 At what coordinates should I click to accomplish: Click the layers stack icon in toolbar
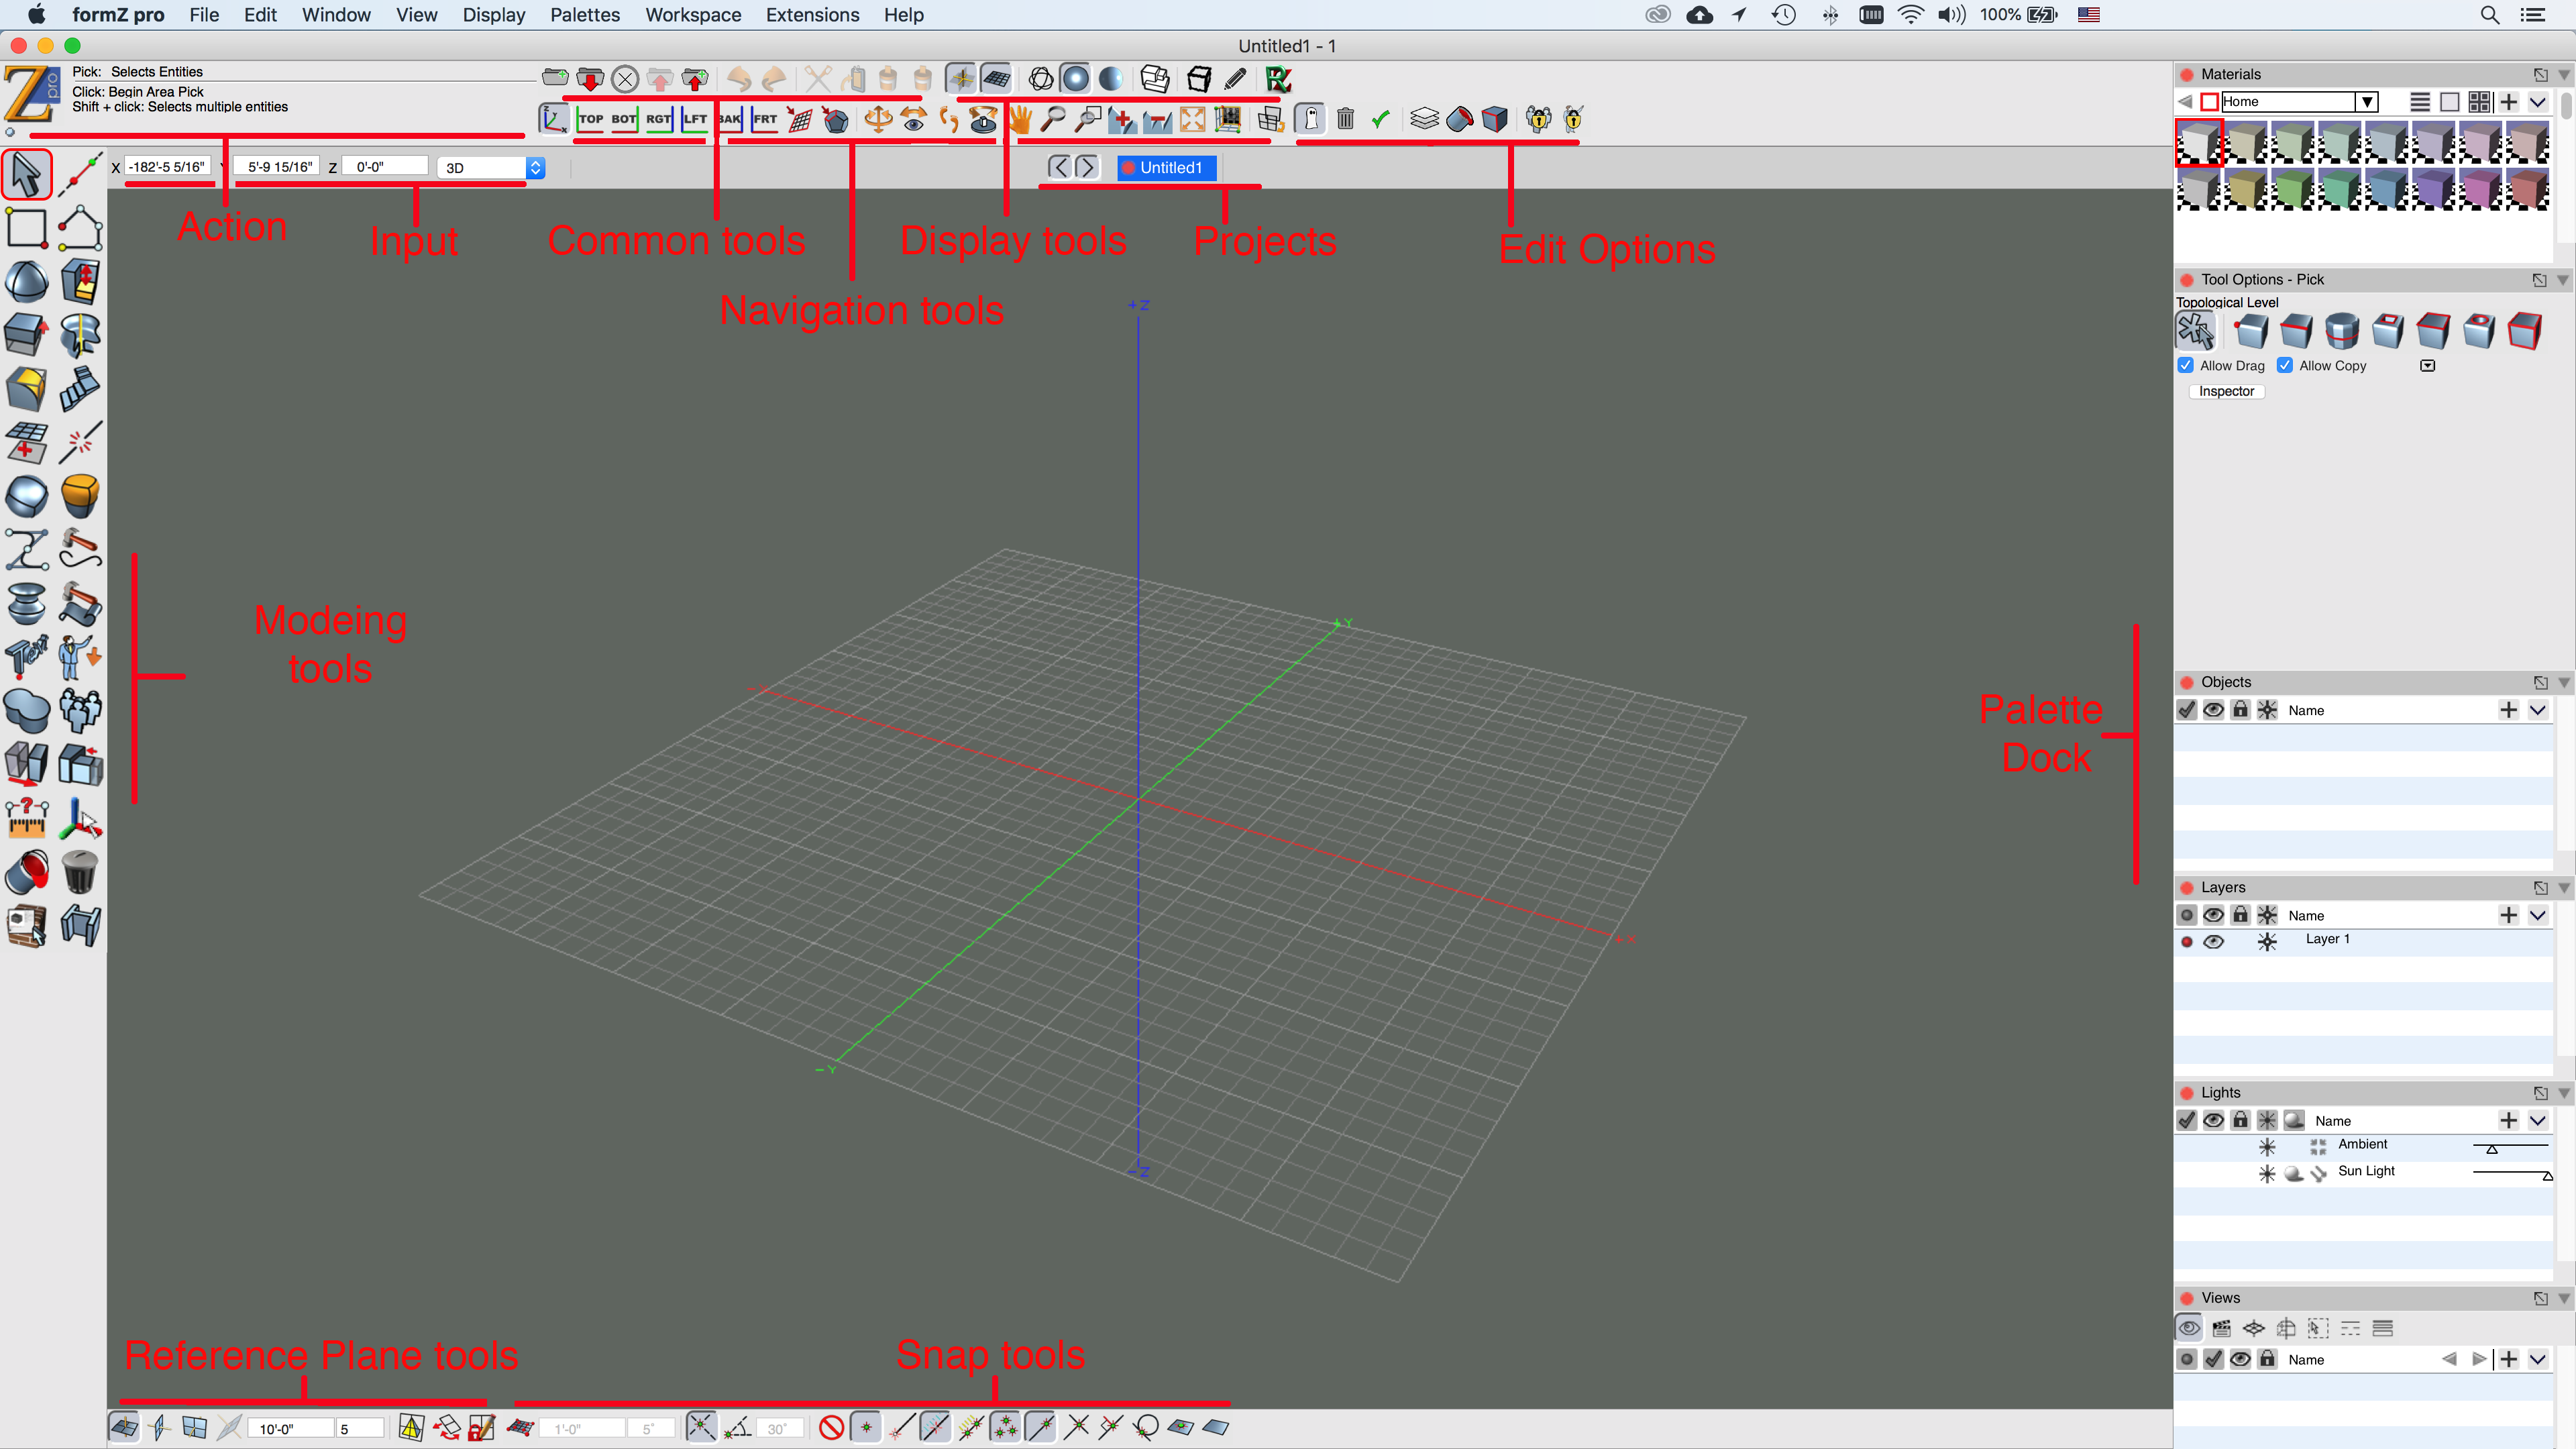pos(1424,119)
